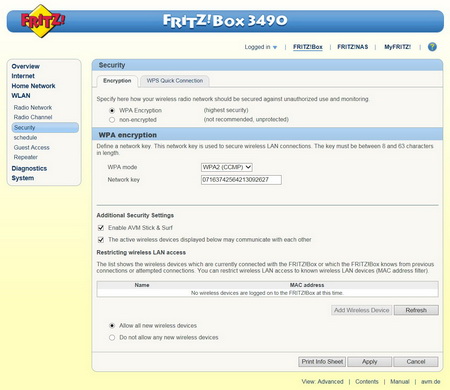Expand the Logged in dropdown arrow
Viewport: 450px width, 390px height.
click(x=275, y=47)
